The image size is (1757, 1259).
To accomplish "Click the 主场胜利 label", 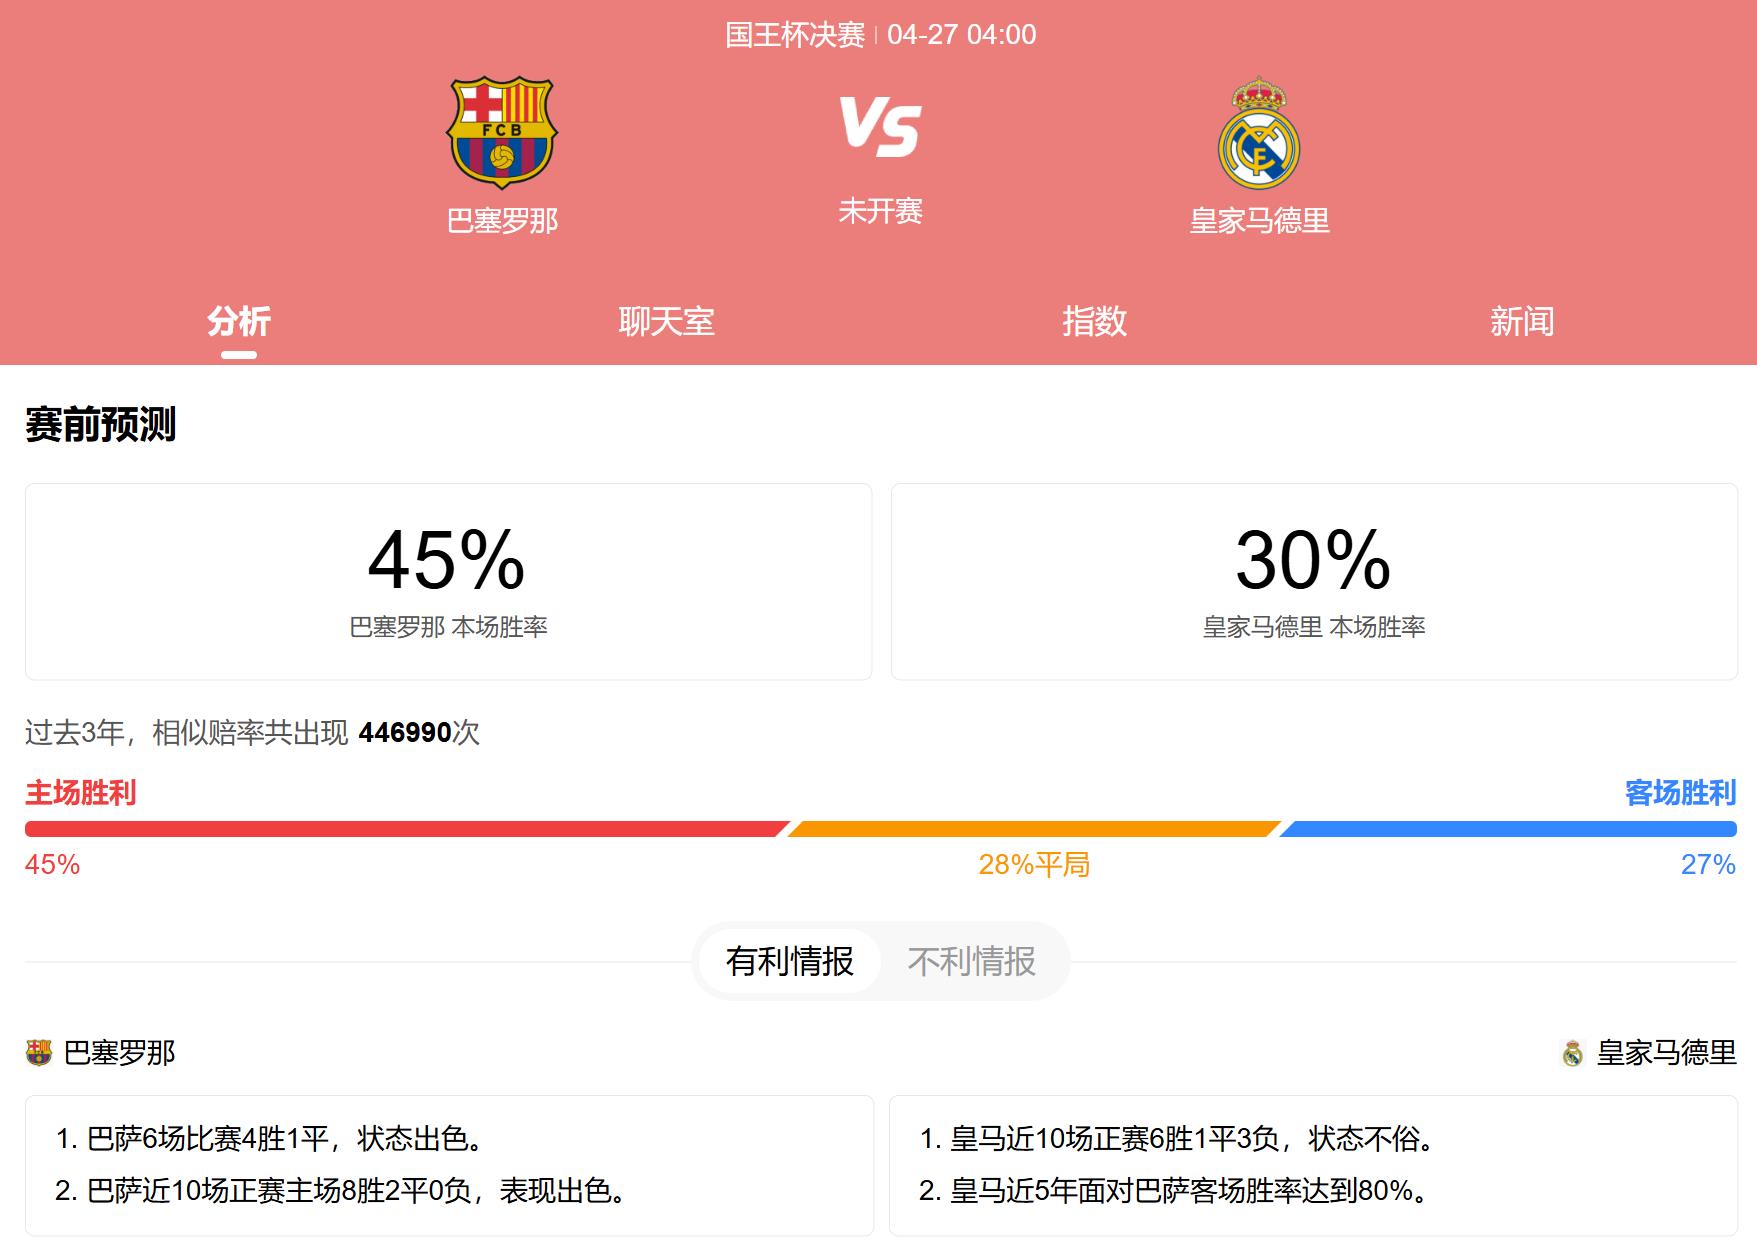I will pos(81,793).
